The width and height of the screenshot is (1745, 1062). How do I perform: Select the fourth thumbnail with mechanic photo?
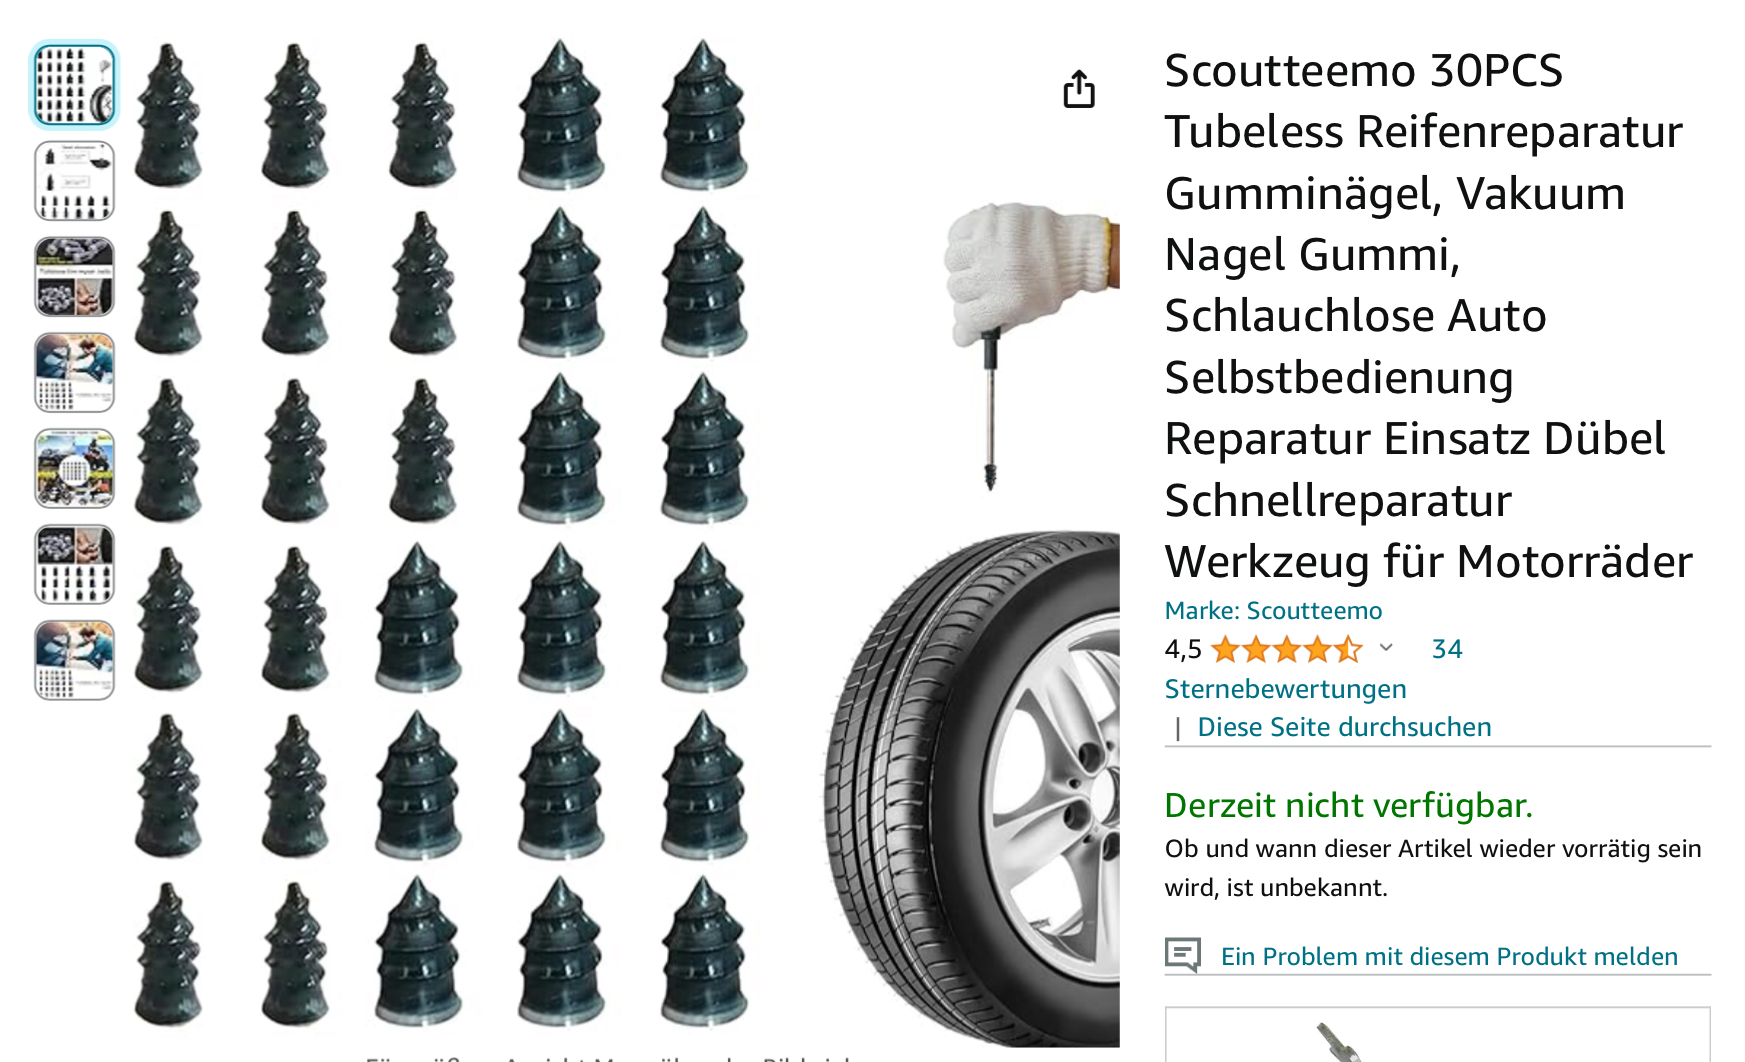[75, 373]
